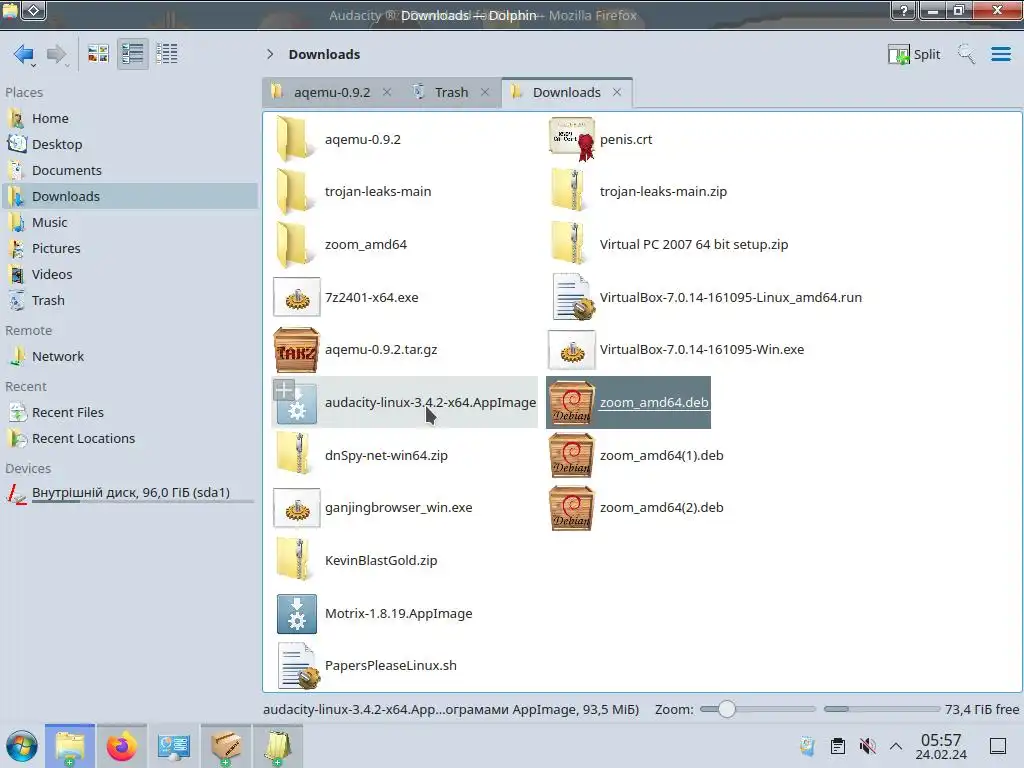Click the plus selection toggle on audacity AppImage
The width and height of the screenshot is (1024, 768).
(x=284, y=390)
